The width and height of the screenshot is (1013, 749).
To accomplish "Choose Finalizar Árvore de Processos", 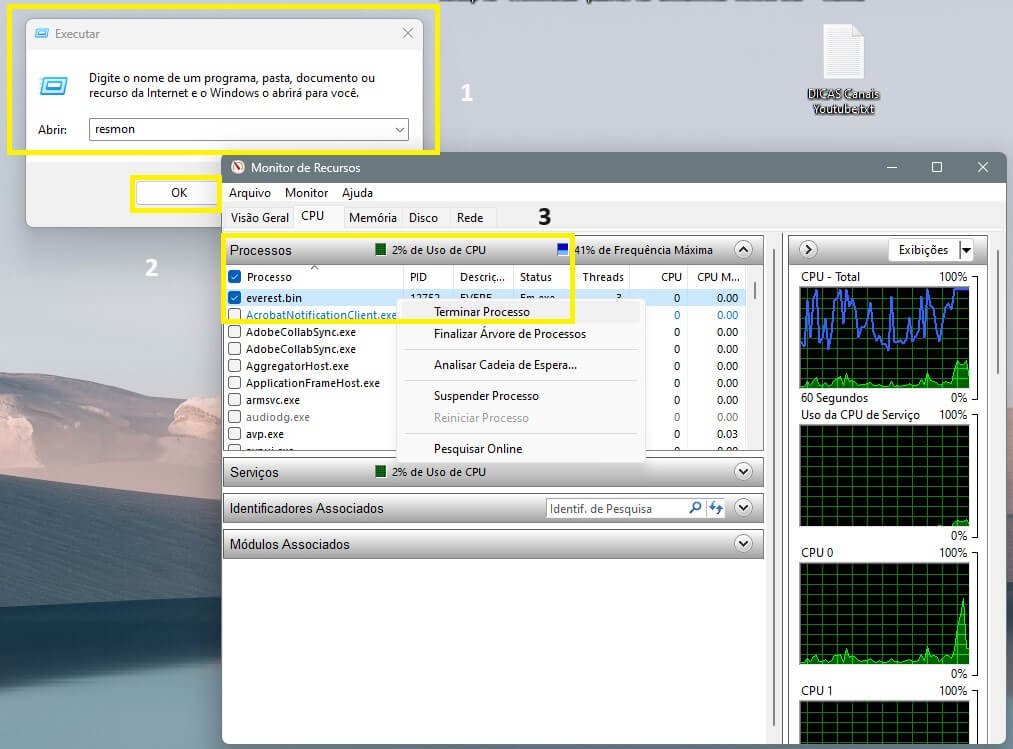I will click(x=521, y=334).
